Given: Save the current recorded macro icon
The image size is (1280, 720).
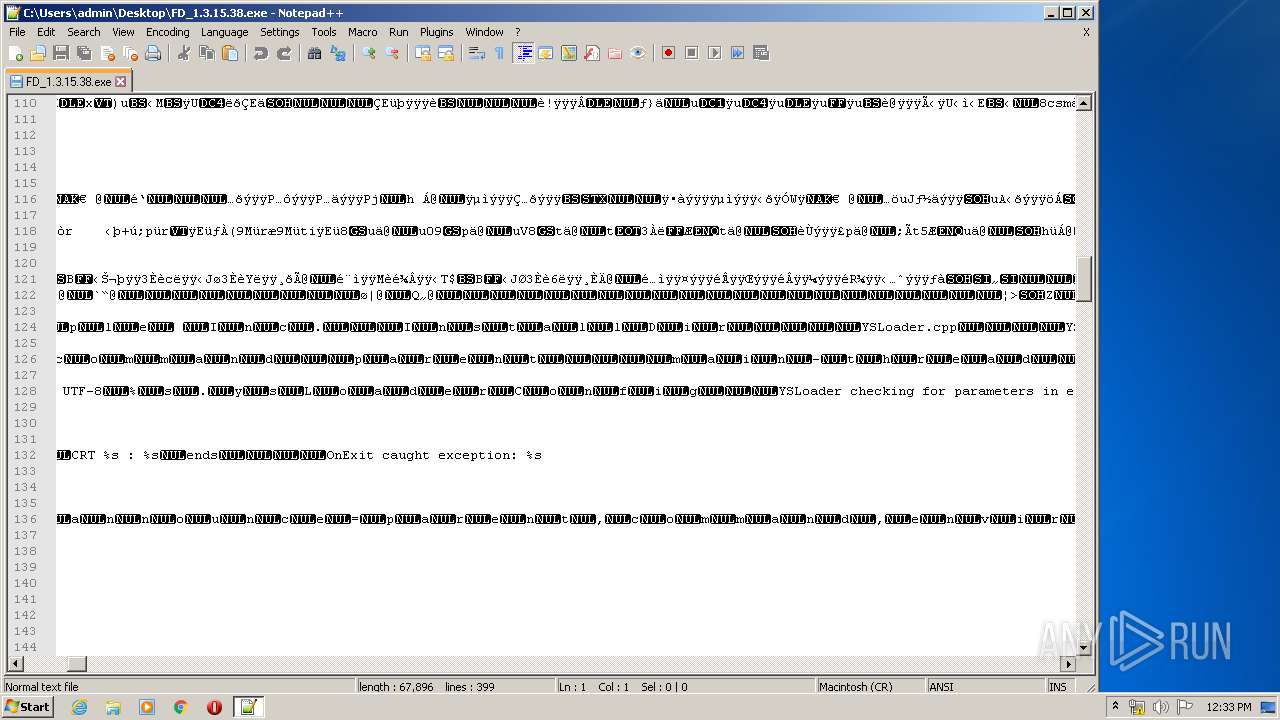Looking at the screenshot, I should [761, 53].
